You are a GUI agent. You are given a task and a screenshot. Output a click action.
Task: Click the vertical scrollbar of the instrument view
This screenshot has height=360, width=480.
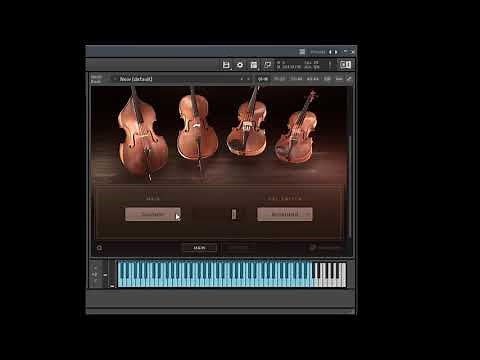[350, 187]
